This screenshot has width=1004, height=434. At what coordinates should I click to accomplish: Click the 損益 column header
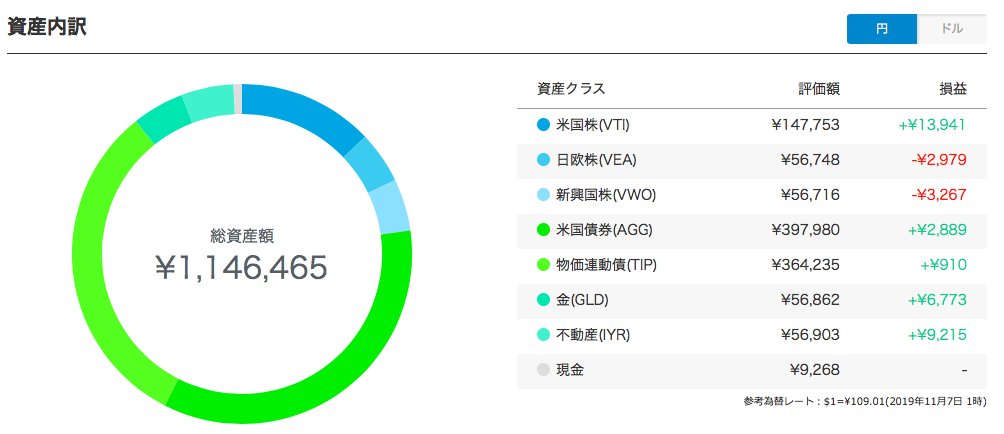click(x=953, y=90)
